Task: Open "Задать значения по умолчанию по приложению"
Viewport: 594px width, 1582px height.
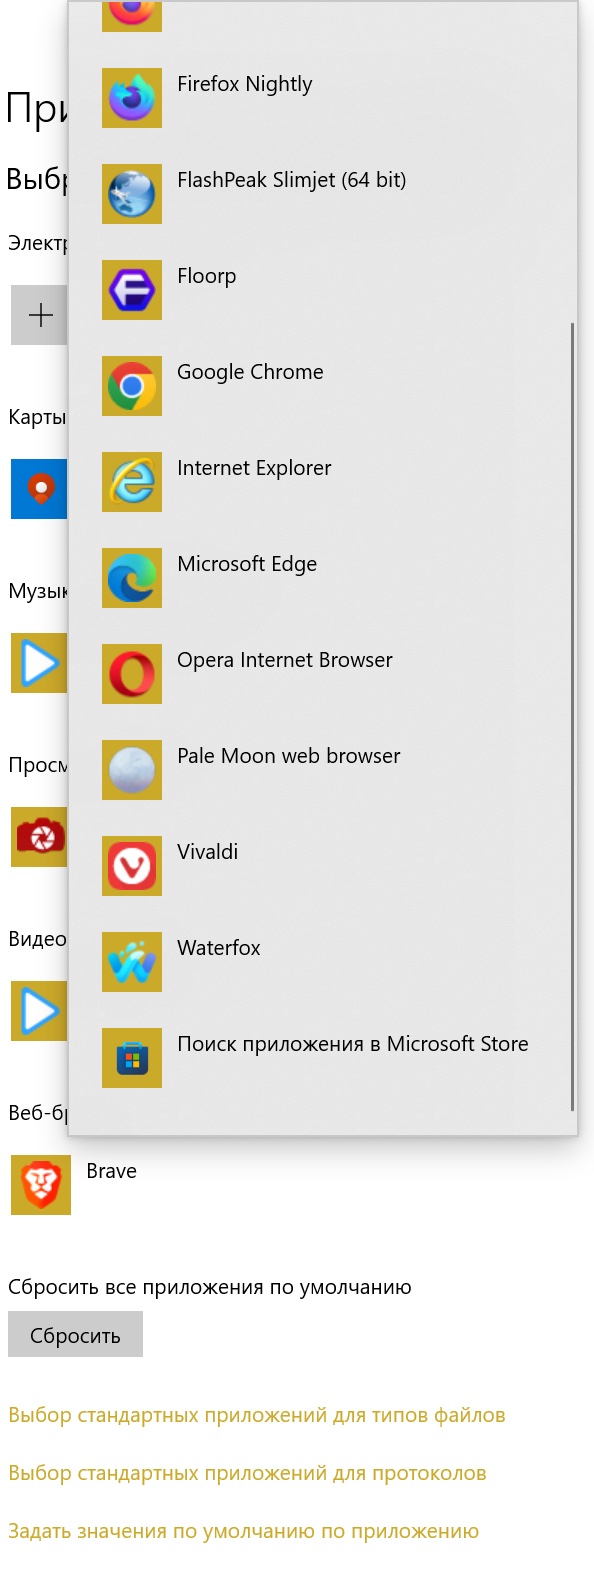Action: (x=243, y=1531)
